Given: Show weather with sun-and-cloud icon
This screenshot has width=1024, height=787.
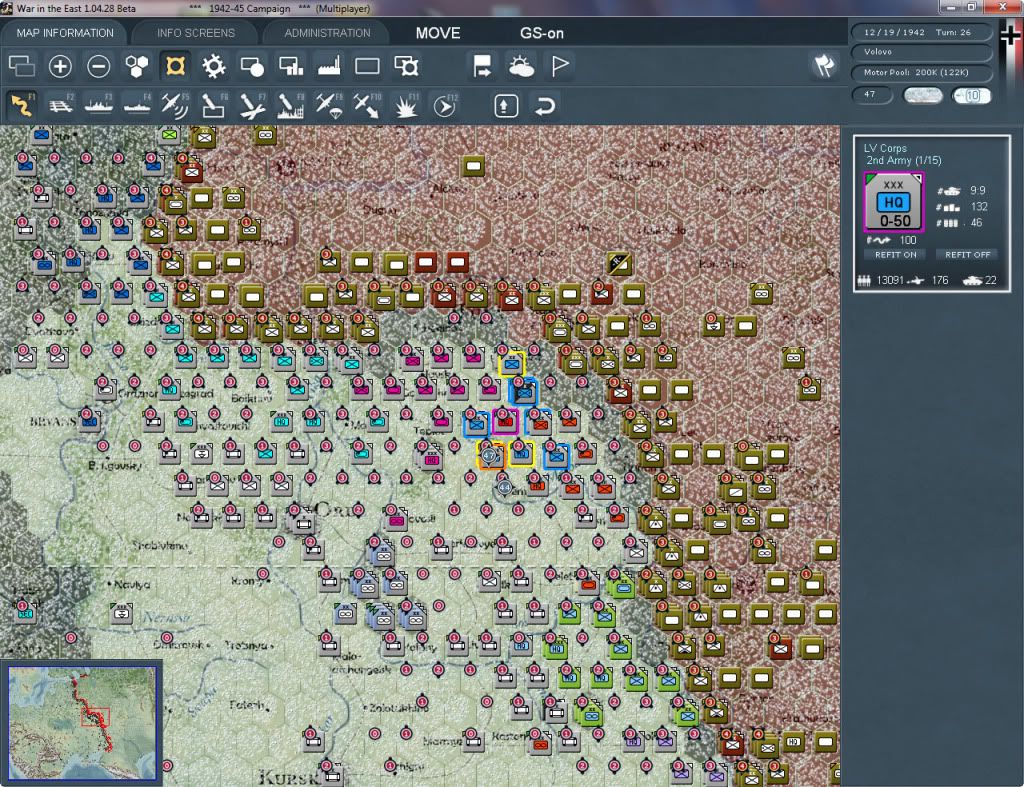Looking at the screenshot, I should click(521, 66).
